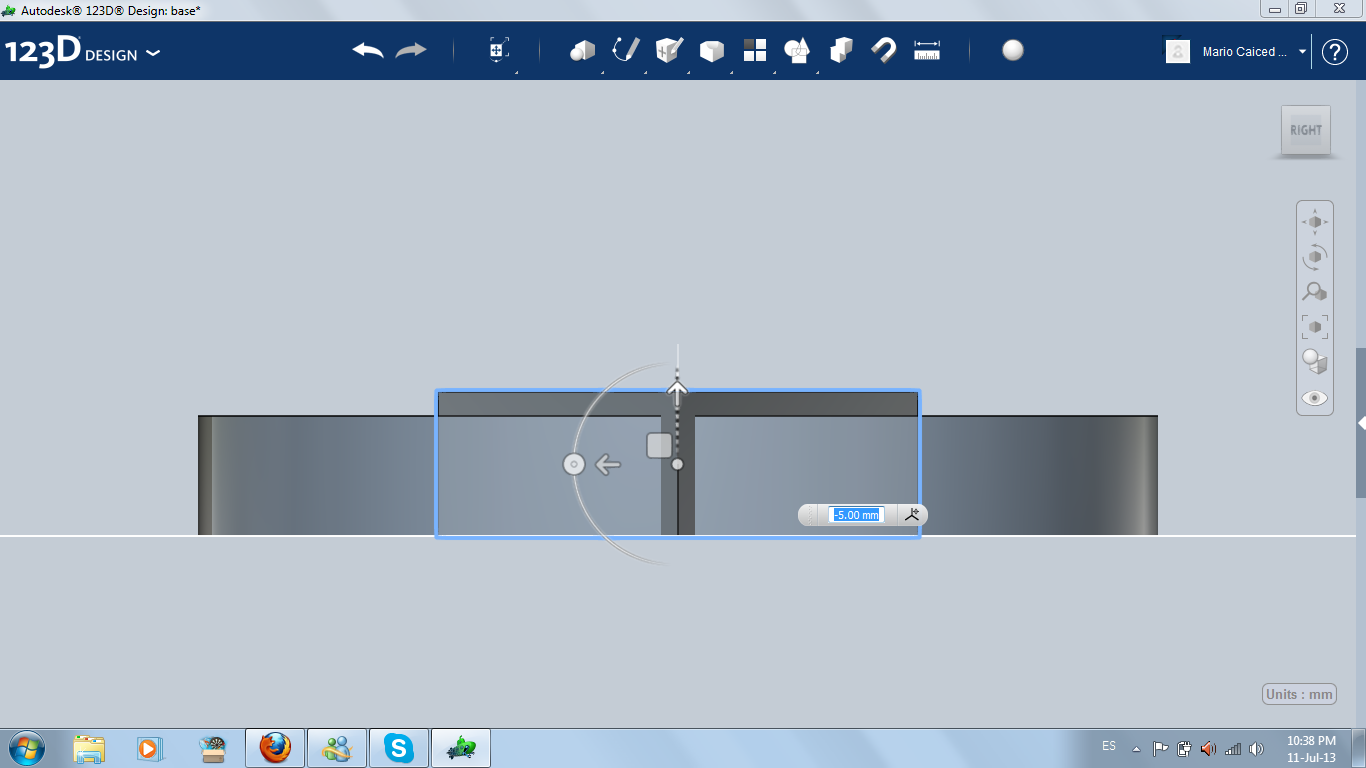Click the circular rotate handle on manipulator

pyautogui.click(x=573, y=464)
